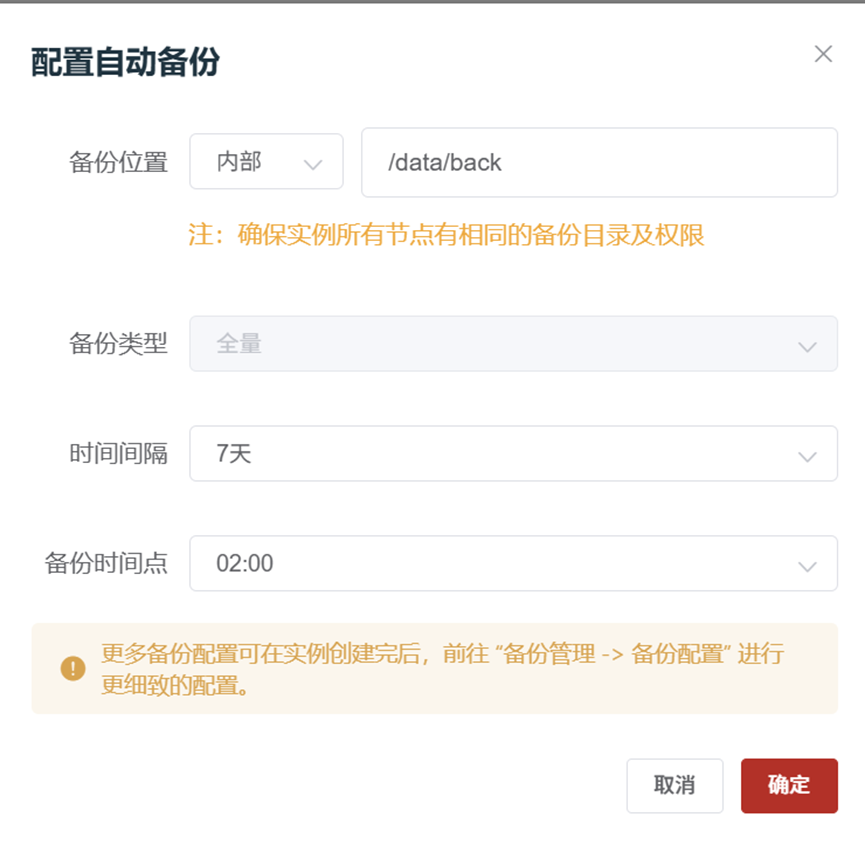Click the 备份时间点 field label

tap(107, 564)
